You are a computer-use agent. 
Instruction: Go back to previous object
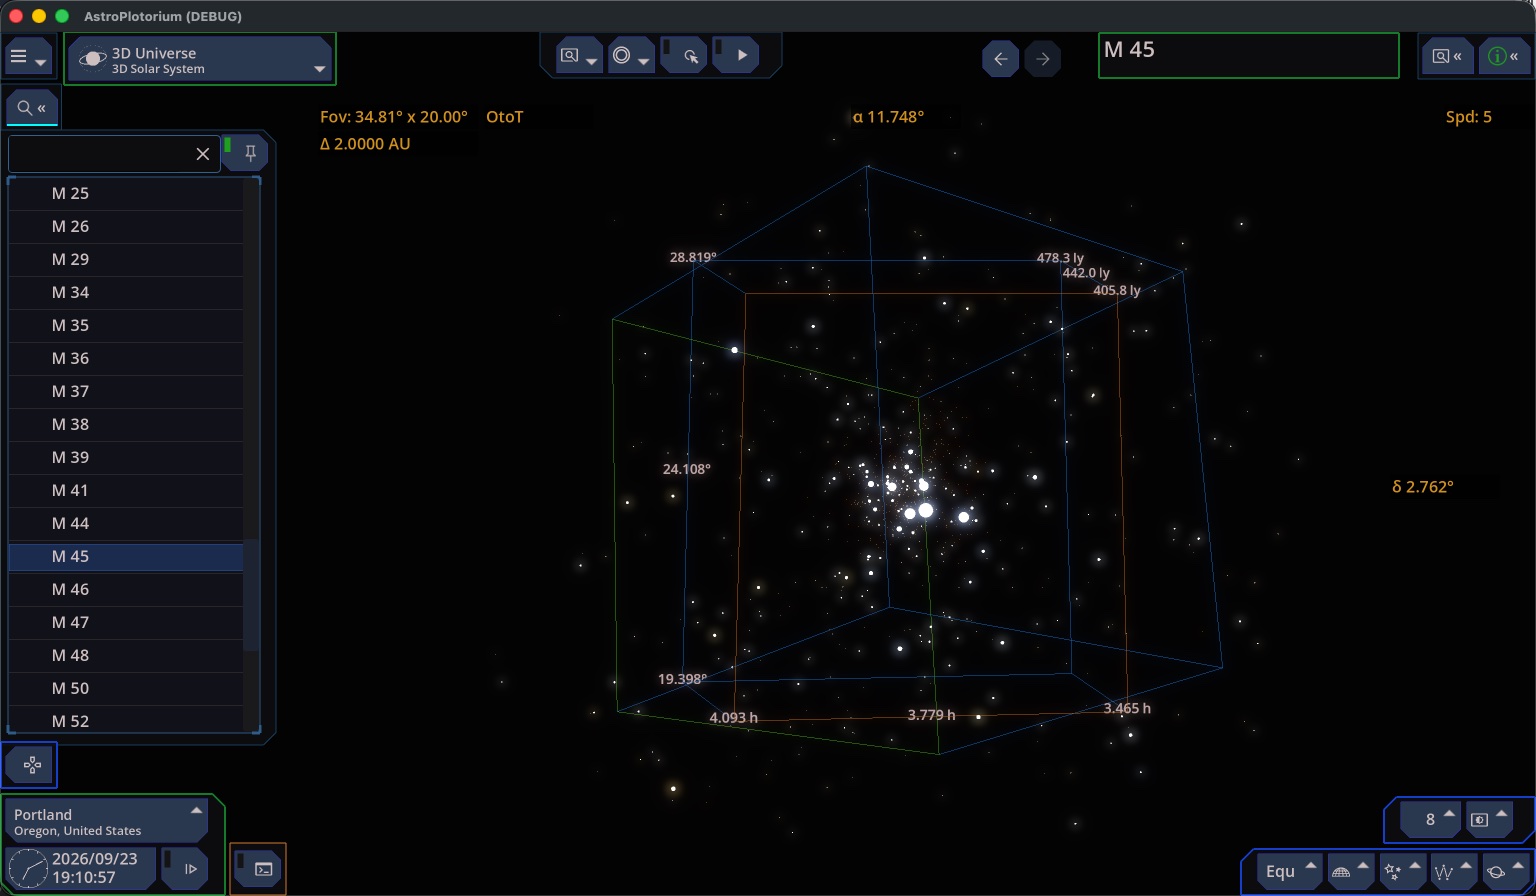click(1001, 59)
